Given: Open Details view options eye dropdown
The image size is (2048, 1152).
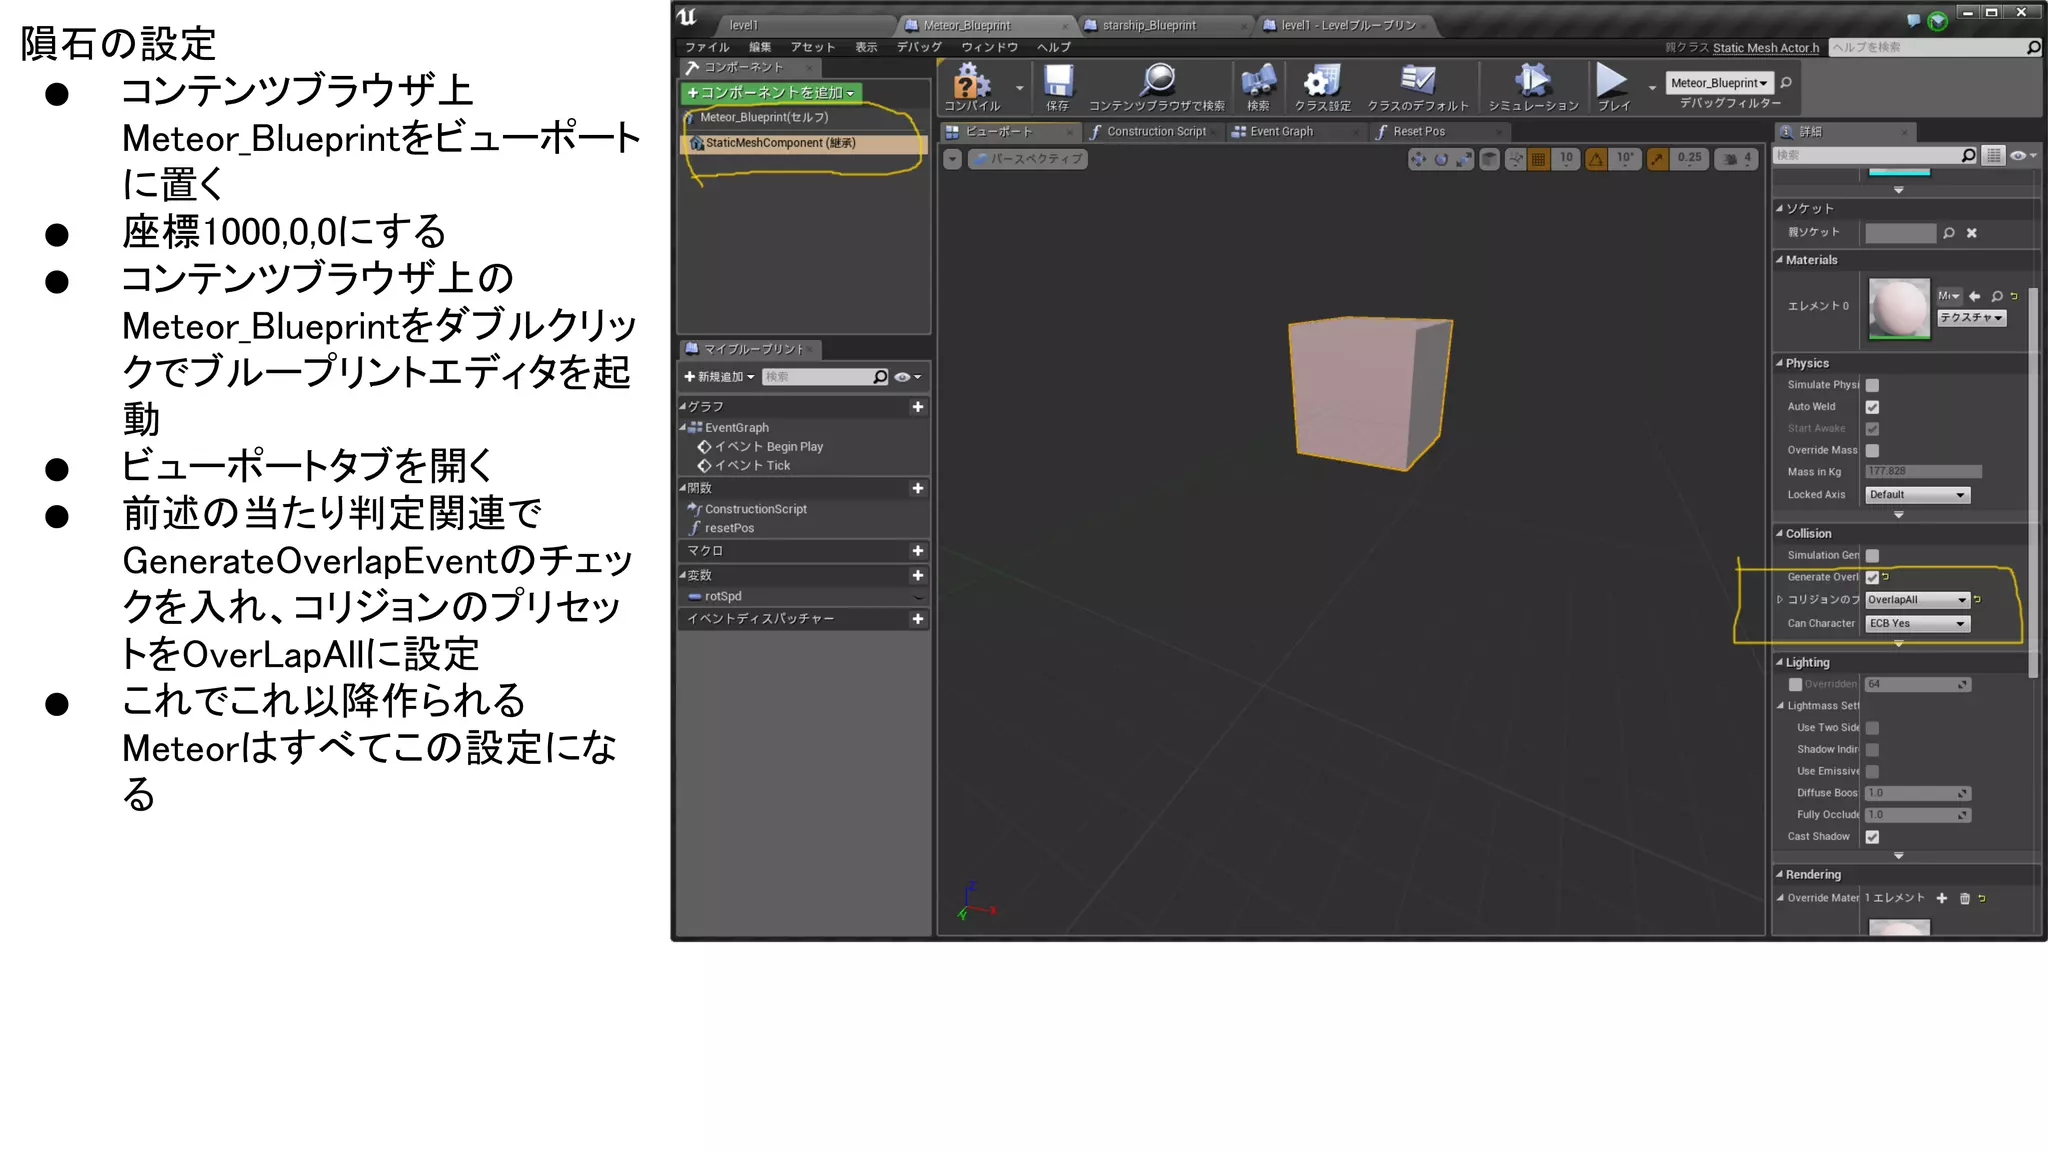Looking at the screenshot, I should (2024, 155).
